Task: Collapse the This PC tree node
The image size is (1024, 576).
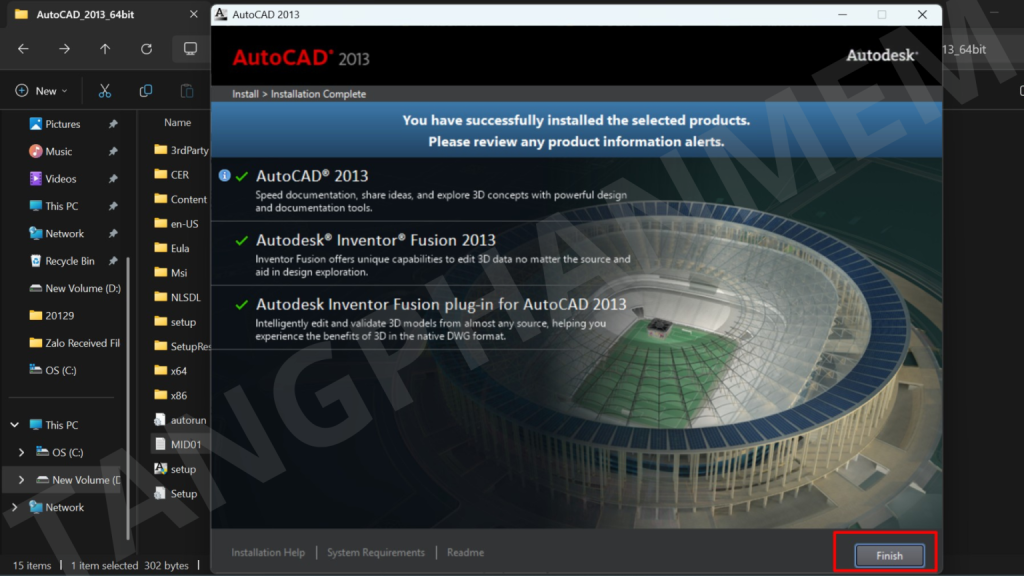Action: click(14, 424)
